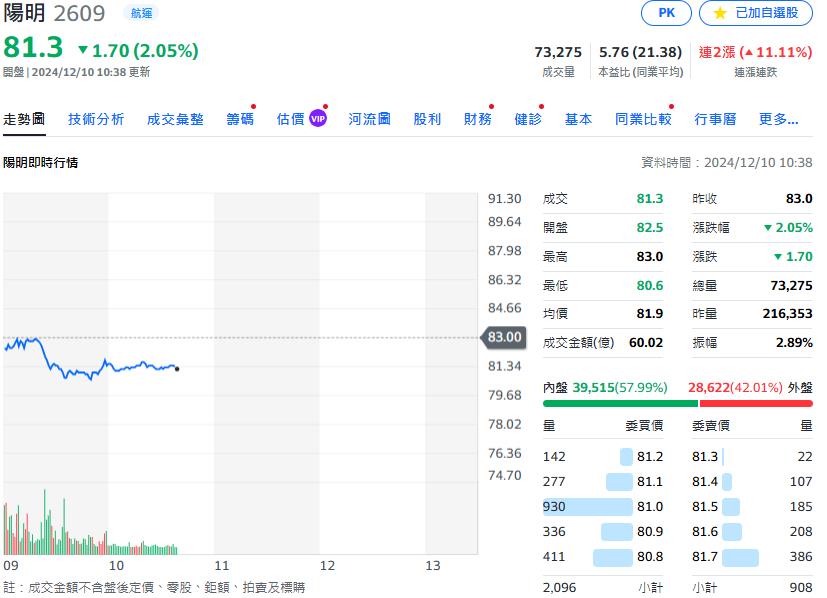Click the stock name 陽明 2609
The width and height of the screenshot is (827, 598).
click(x=54, y=13)
